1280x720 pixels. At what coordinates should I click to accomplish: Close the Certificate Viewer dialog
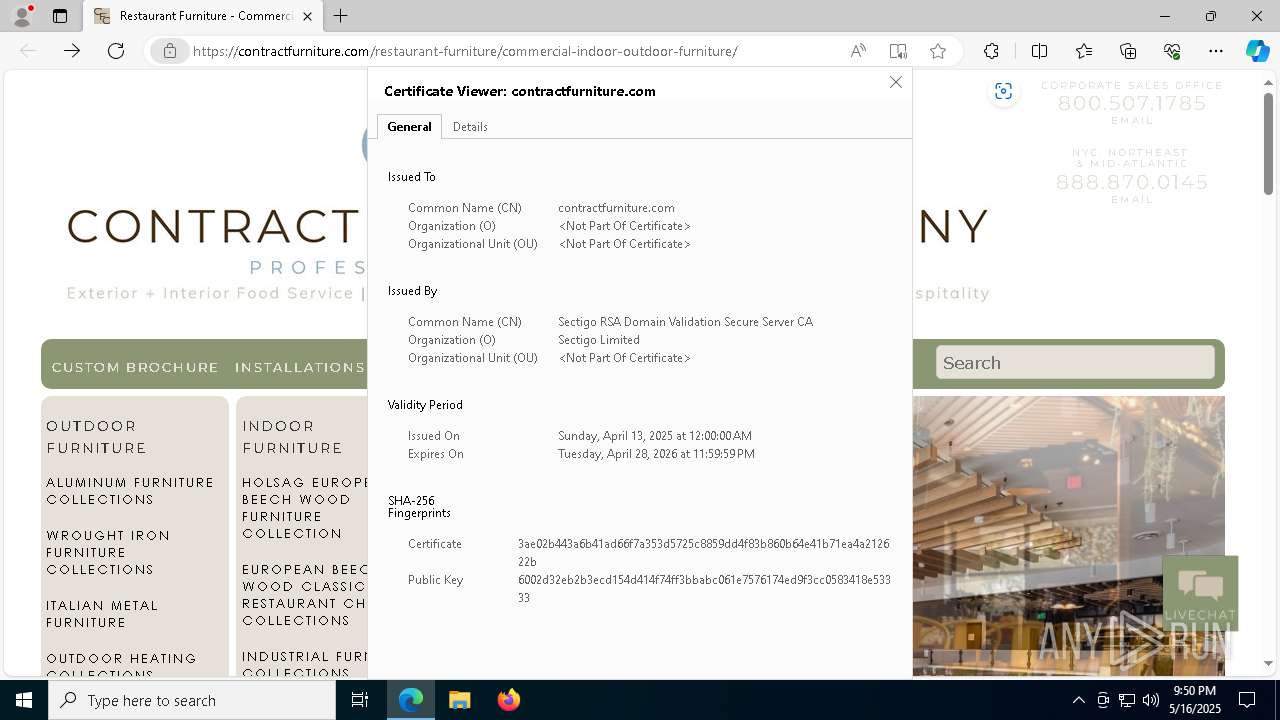pos(896,82)
